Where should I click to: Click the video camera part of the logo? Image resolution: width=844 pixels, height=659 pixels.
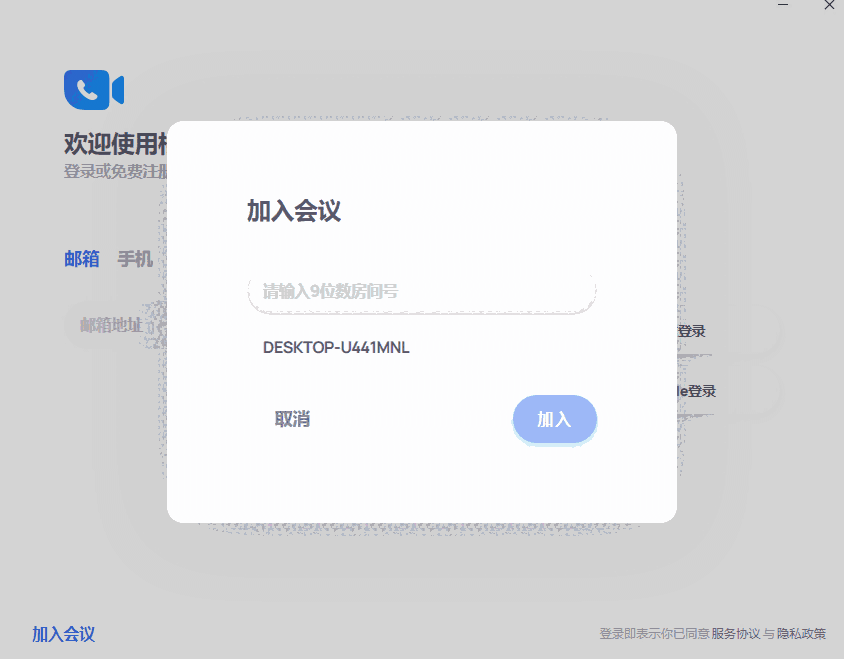click(x=116, y=89)
